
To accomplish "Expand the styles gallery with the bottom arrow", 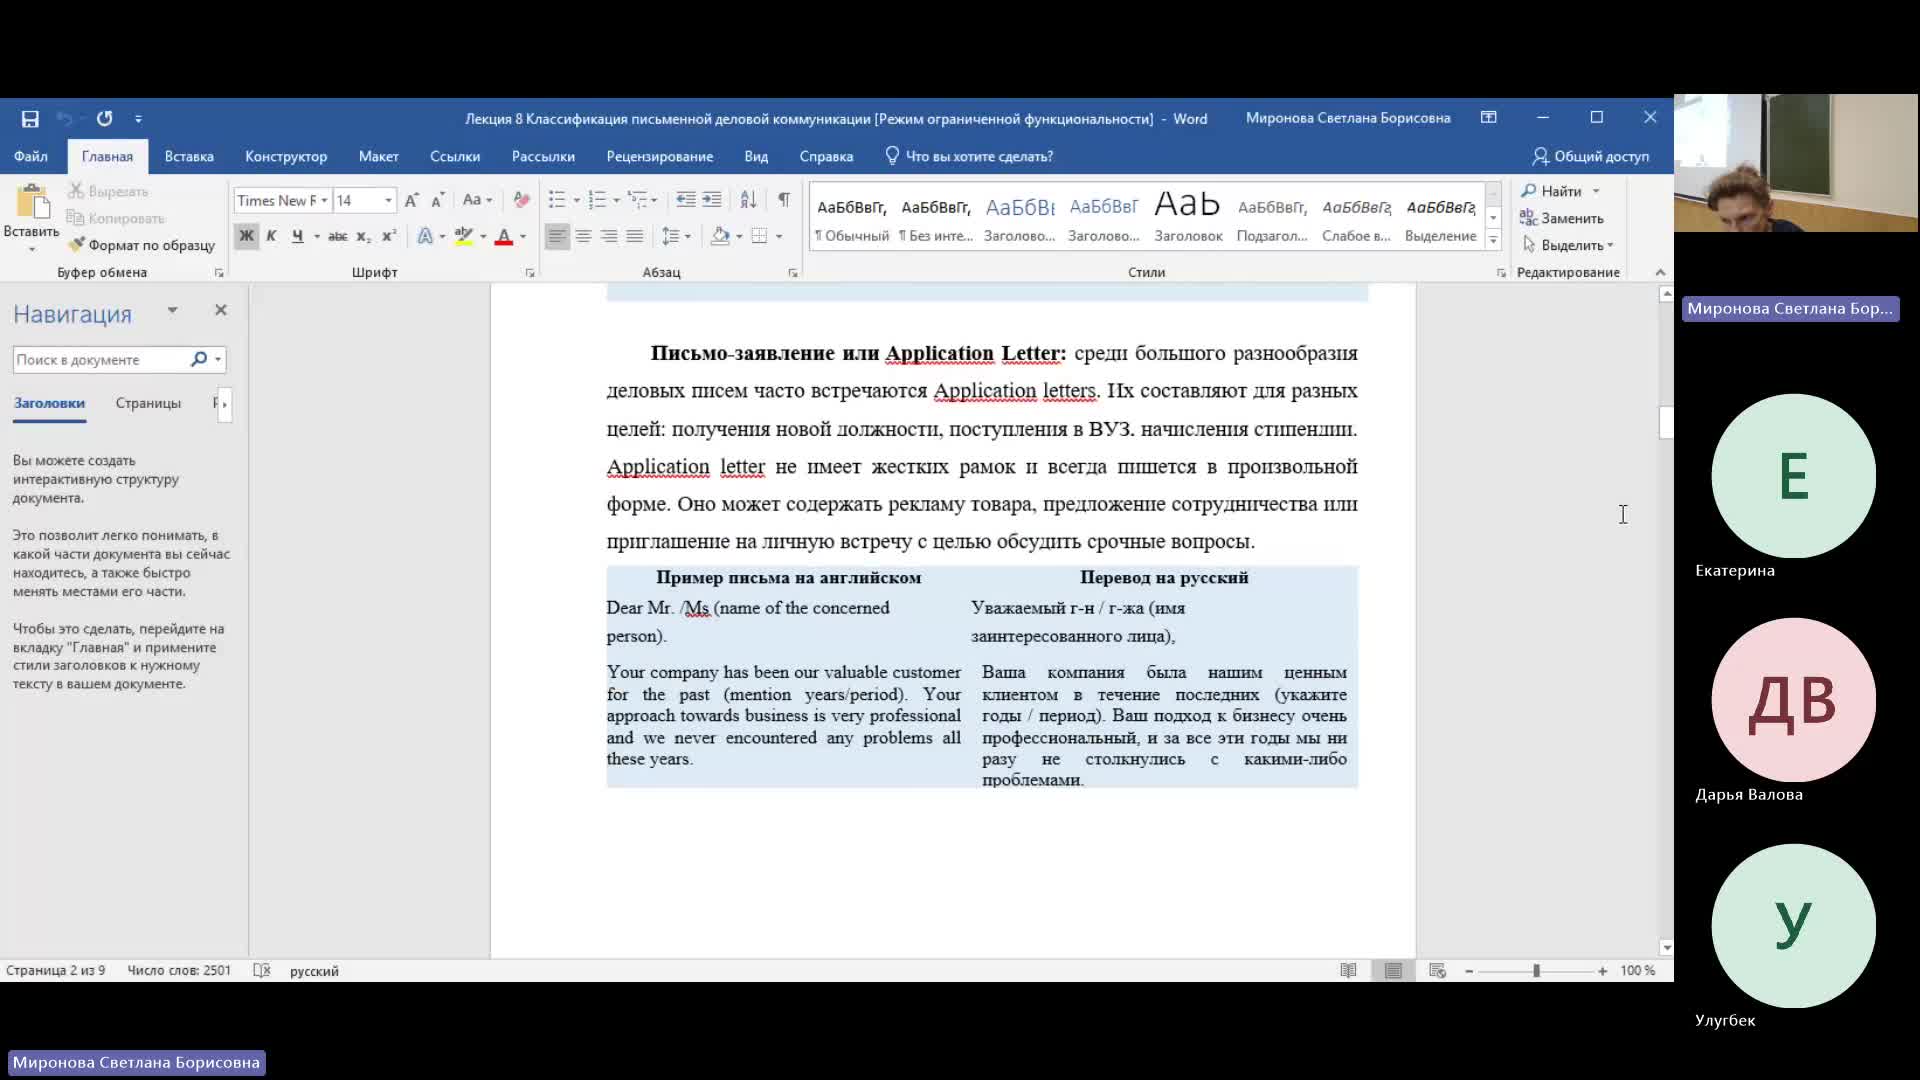I will coord(1493,240).
